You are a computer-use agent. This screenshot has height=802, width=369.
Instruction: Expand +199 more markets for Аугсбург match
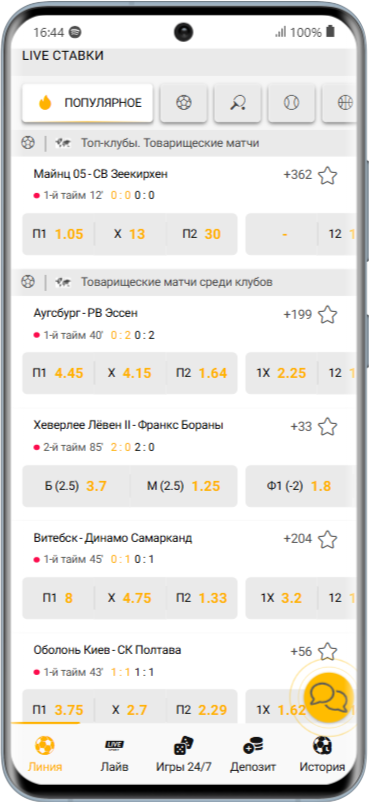[298, 314]
